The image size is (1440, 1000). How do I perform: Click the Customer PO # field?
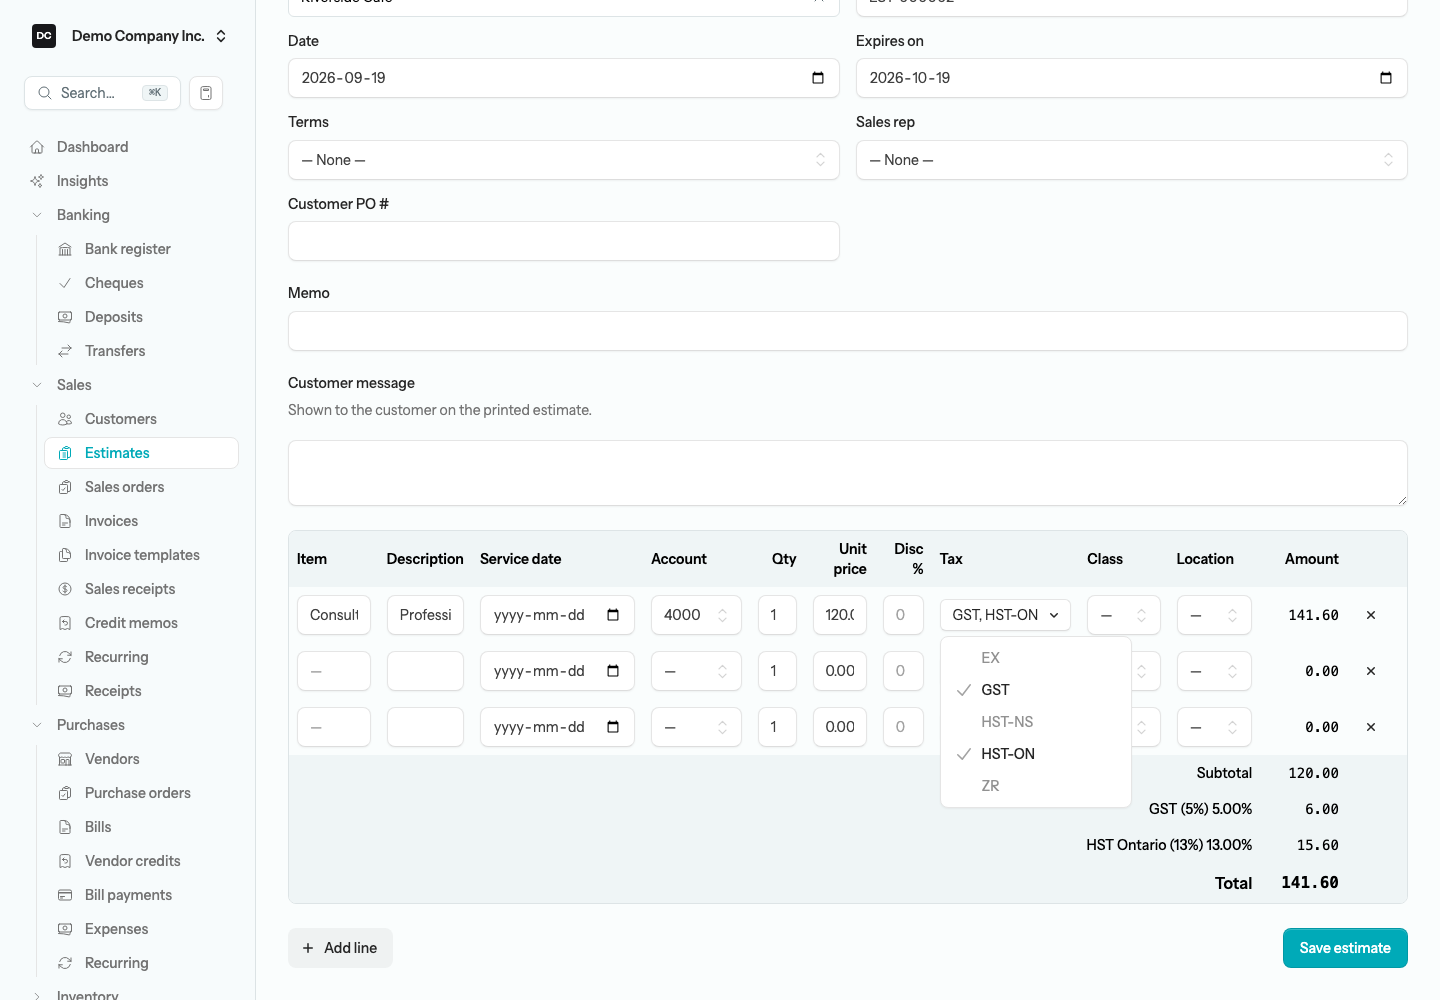click(564, 241)
